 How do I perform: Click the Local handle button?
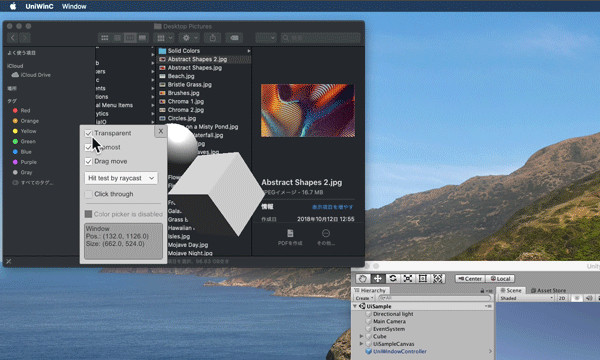coord(501,279)
